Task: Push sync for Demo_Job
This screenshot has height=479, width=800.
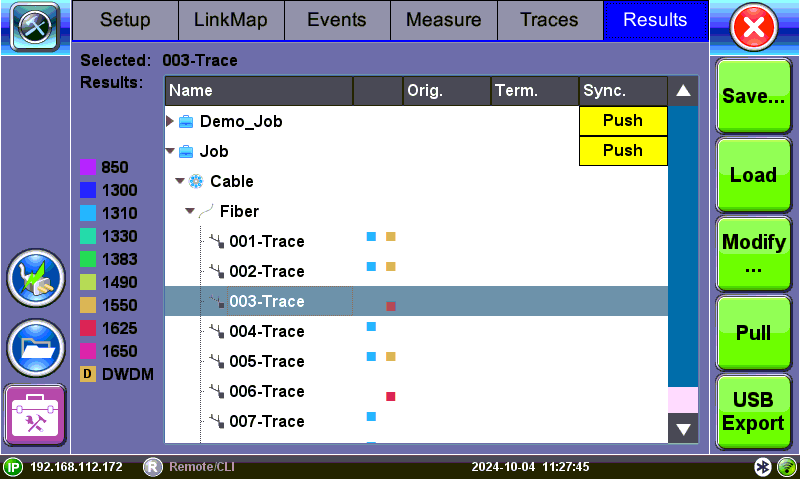Action: [623, 121]
